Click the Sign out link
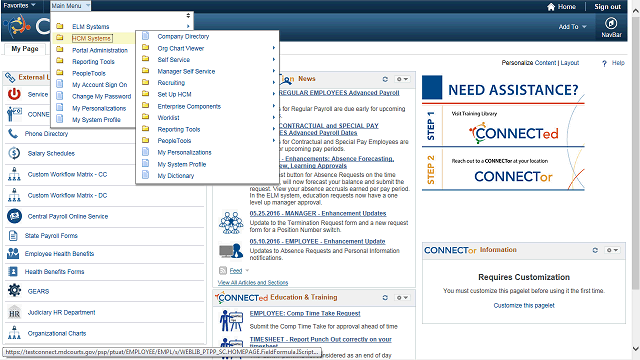The width and height of the screenshot is (640, 360). point(607,7)
